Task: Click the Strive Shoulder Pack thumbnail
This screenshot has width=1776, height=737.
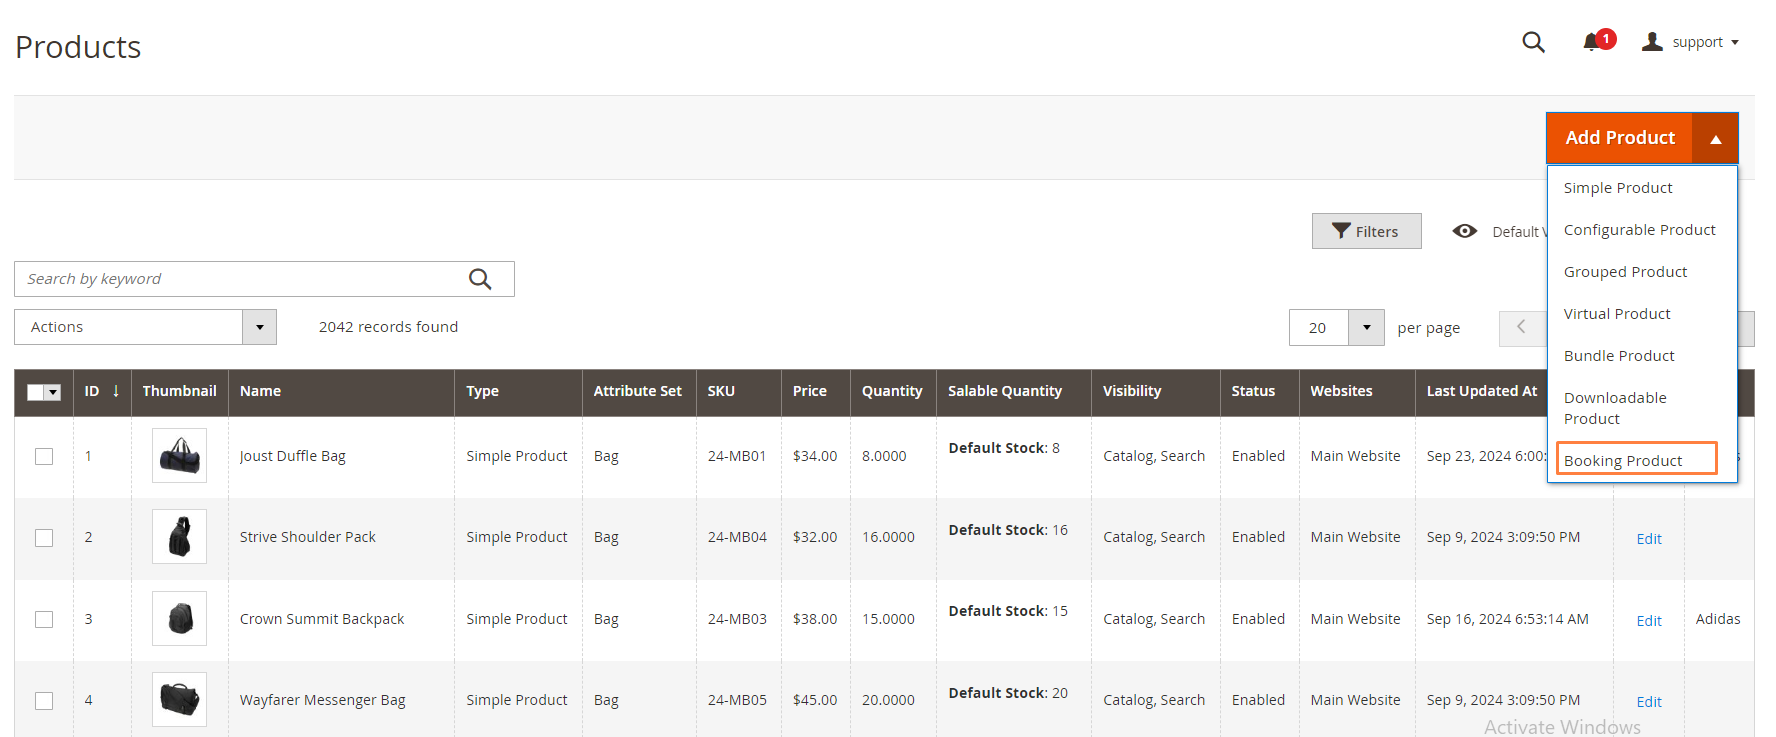Action: click(x=180, y=537)
